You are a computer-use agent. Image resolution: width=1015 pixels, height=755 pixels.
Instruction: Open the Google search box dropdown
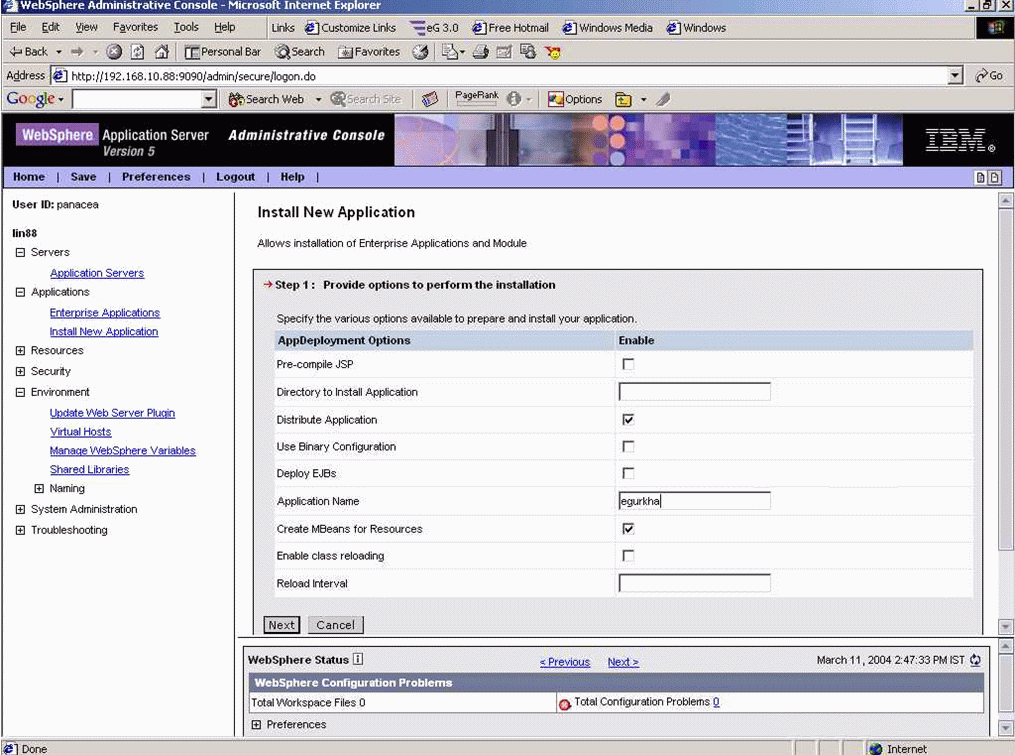208,99
